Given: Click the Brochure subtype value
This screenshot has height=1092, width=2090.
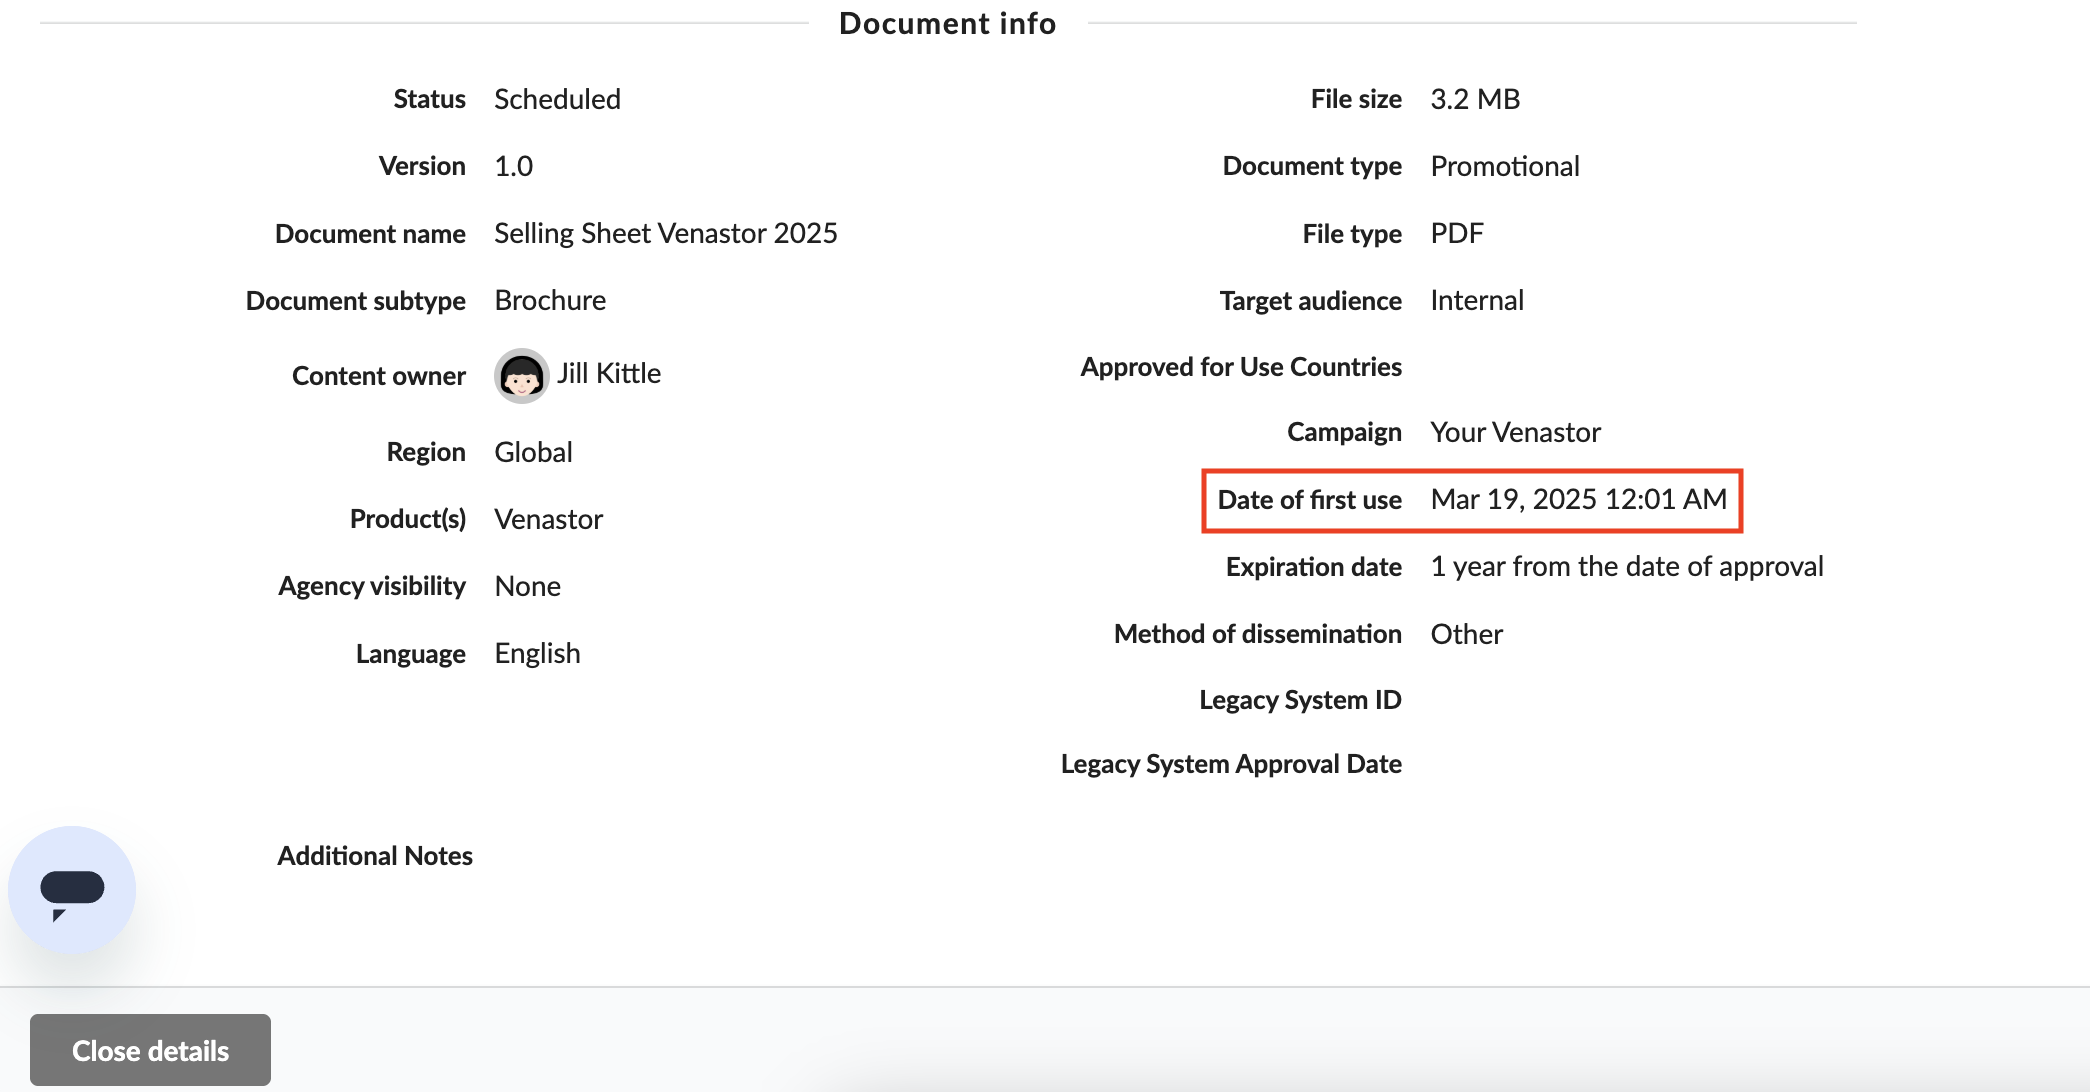Looking at the screenshot, I should coord(550,300).
